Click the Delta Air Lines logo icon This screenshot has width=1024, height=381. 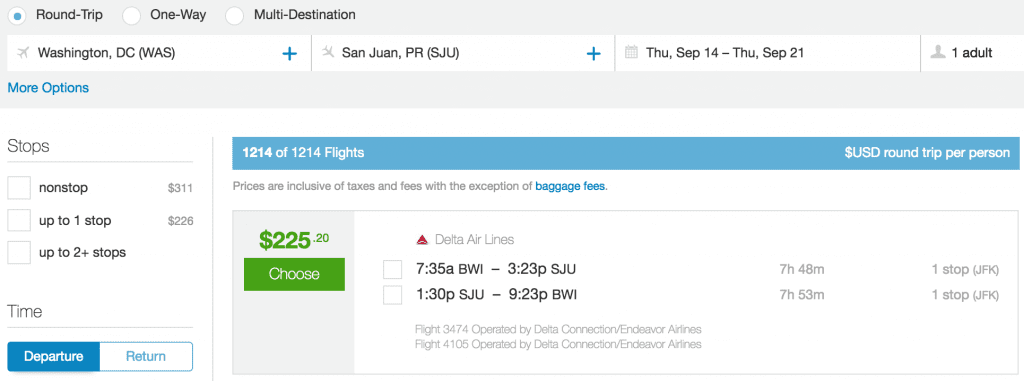click(x=422, y=240)
